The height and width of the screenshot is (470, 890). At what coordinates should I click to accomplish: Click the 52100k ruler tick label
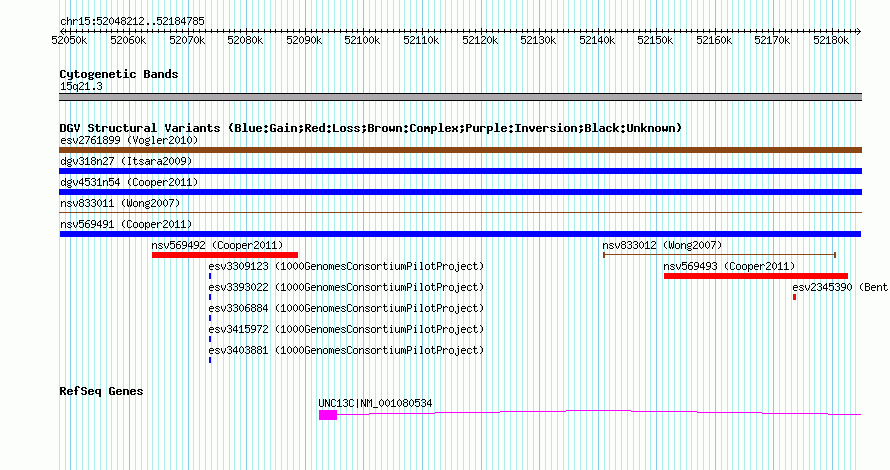click(362, 40)
